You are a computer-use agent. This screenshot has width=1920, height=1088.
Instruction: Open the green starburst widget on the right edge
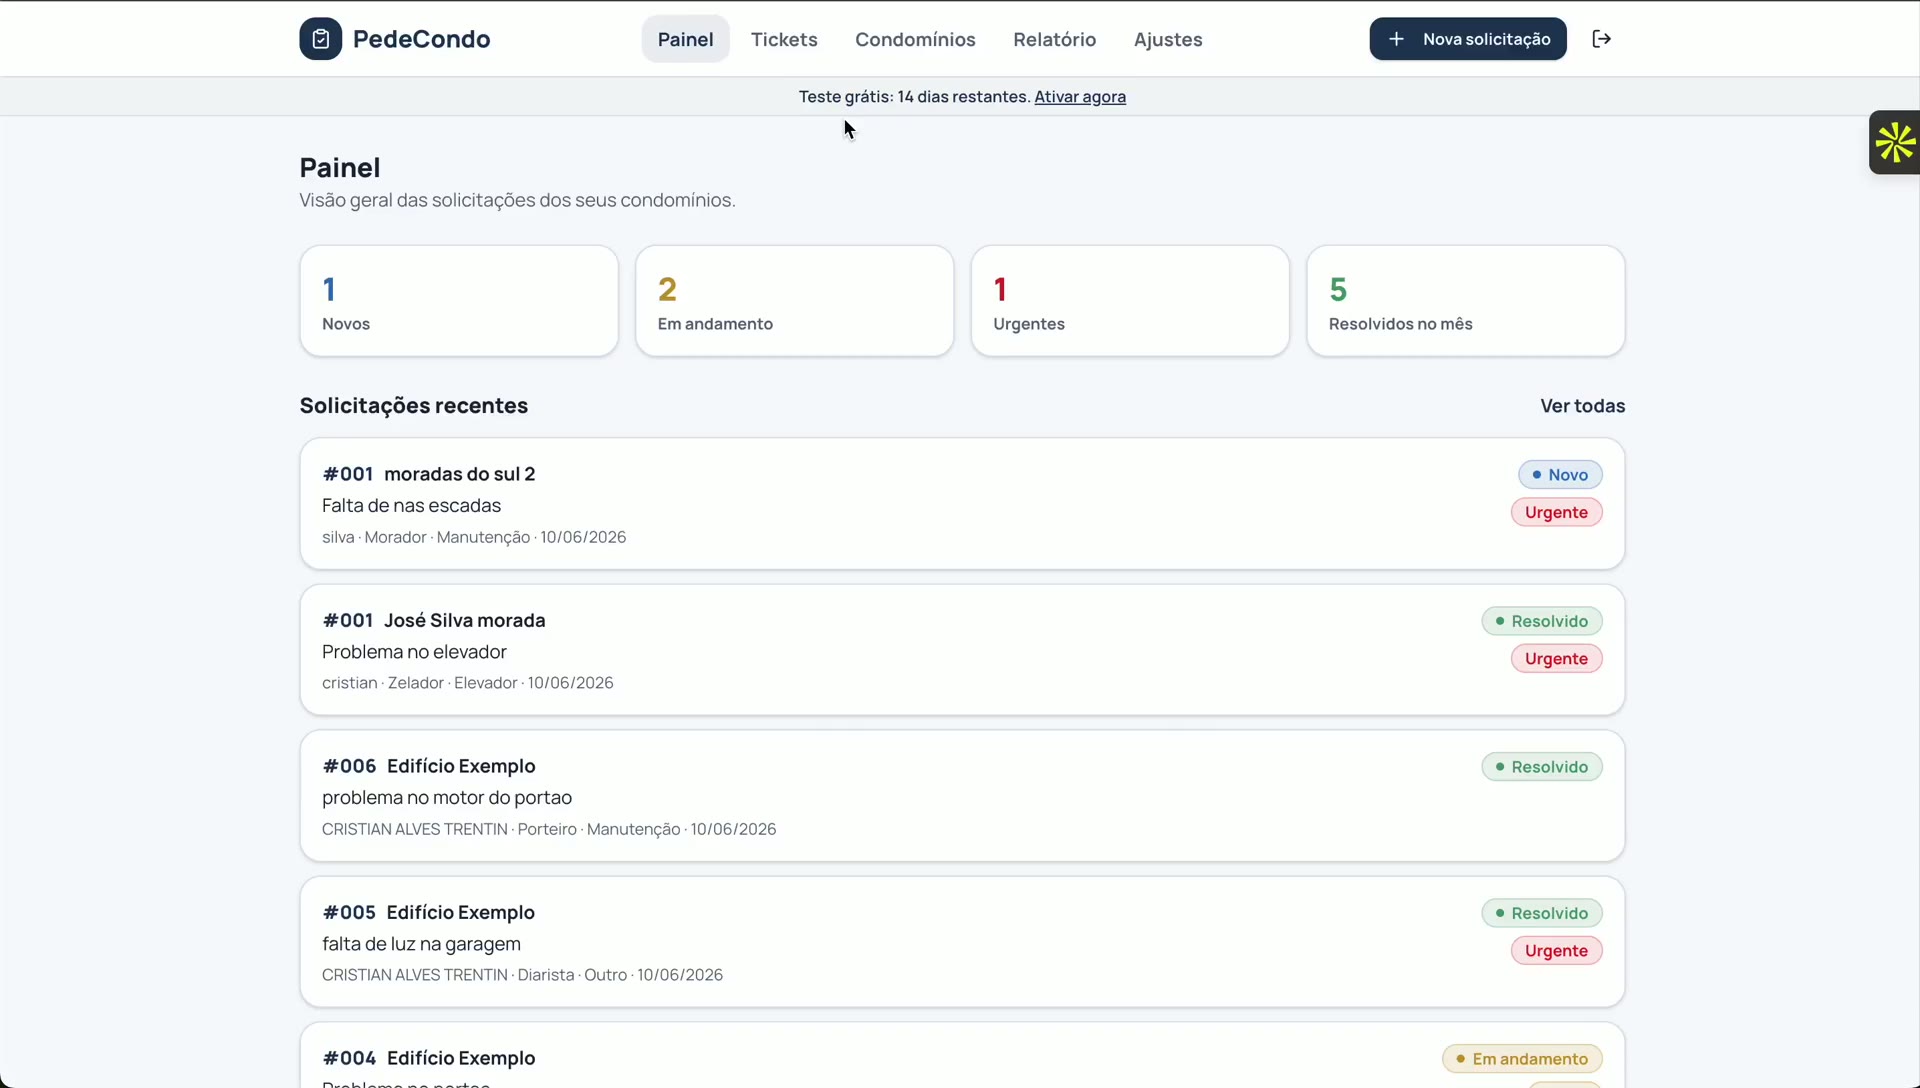(1894, 142)
